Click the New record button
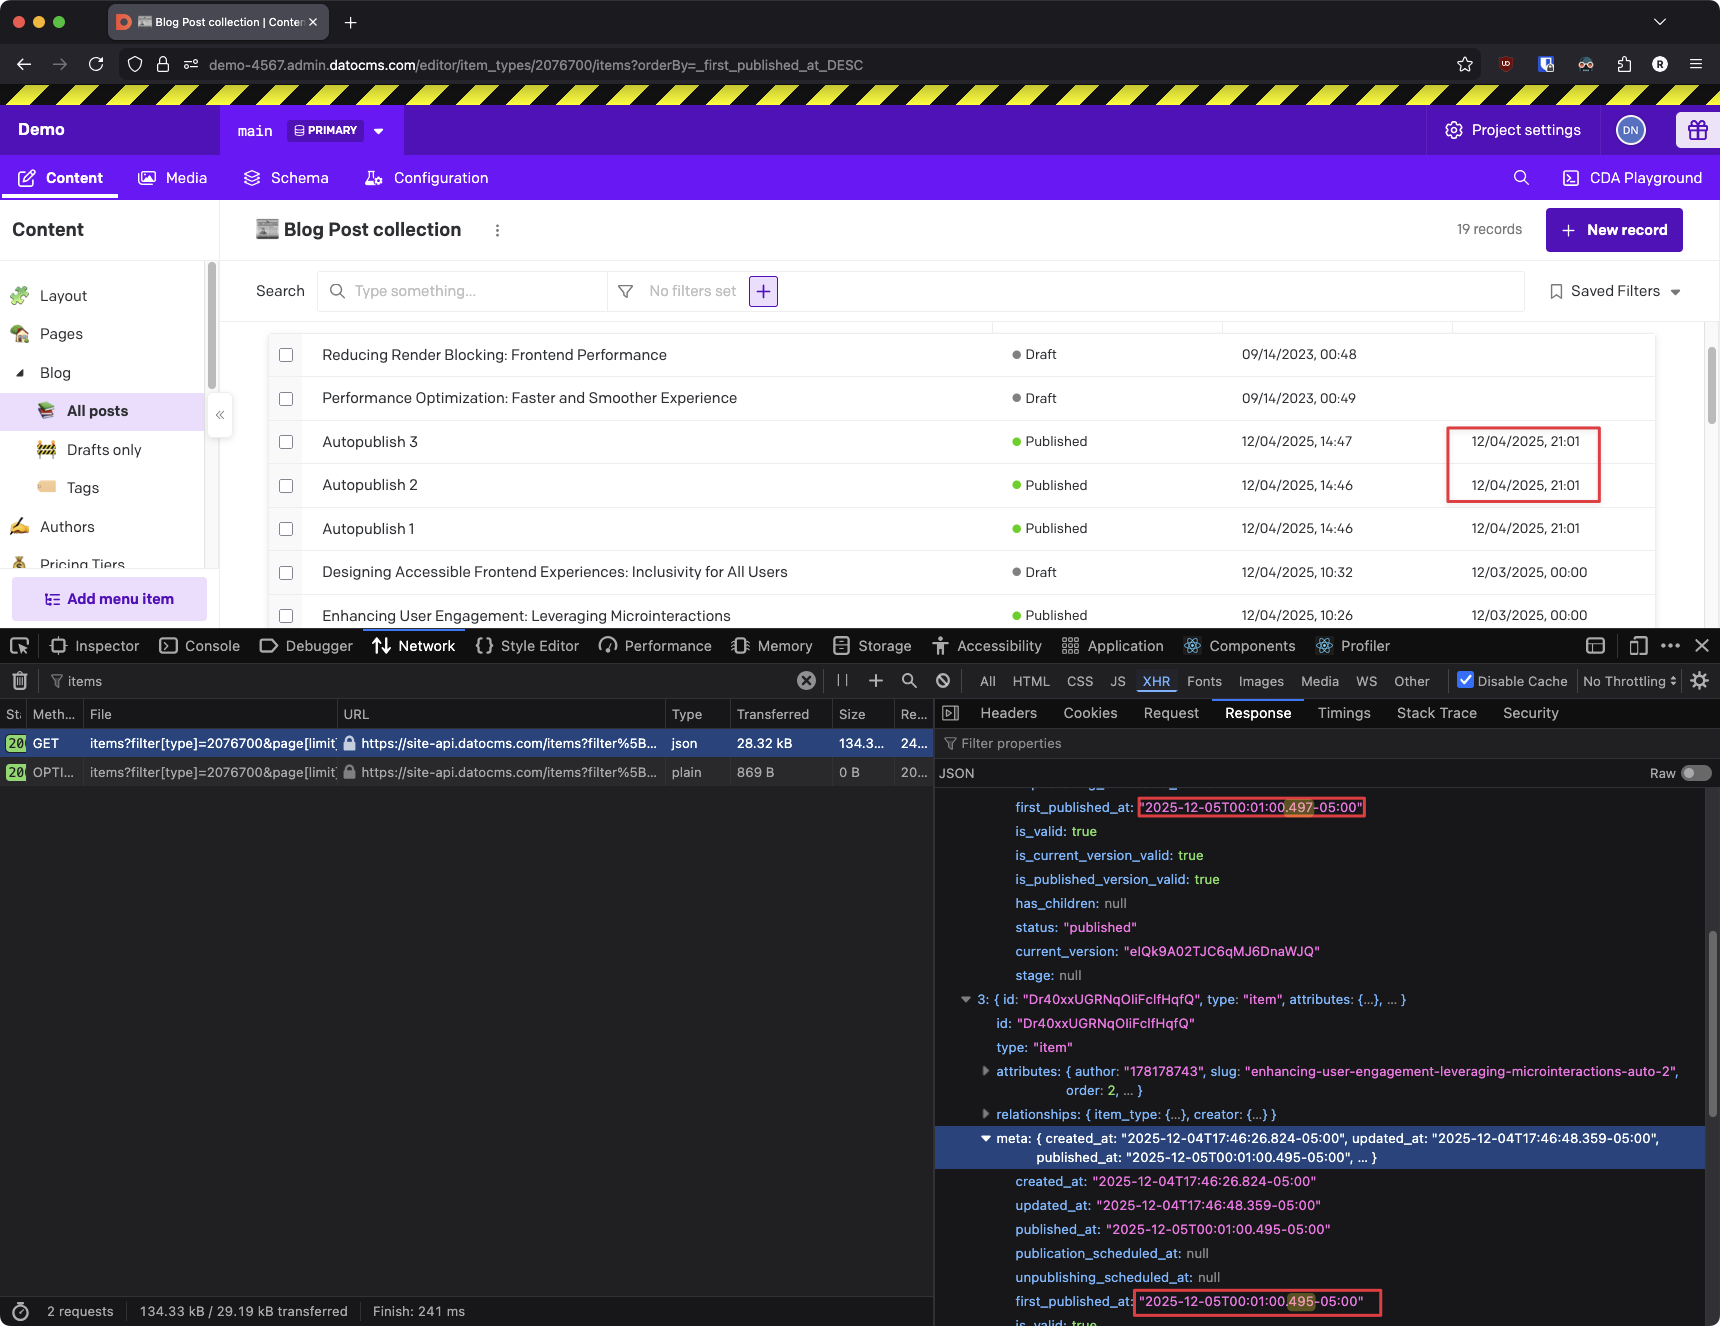Viewport: 1720px width, 1326px height. click(1613, 230)
